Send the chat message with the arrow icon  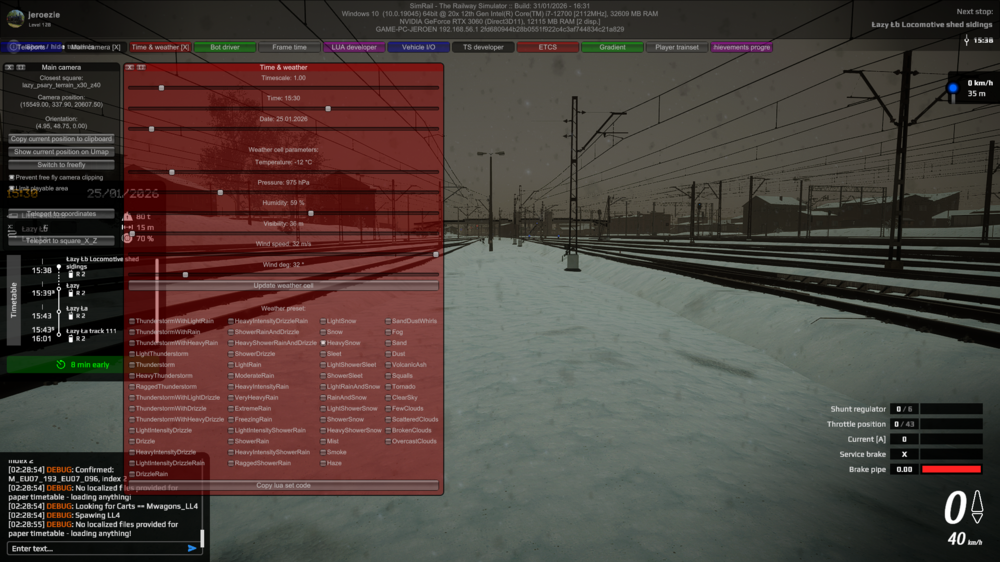coord(192,548)
